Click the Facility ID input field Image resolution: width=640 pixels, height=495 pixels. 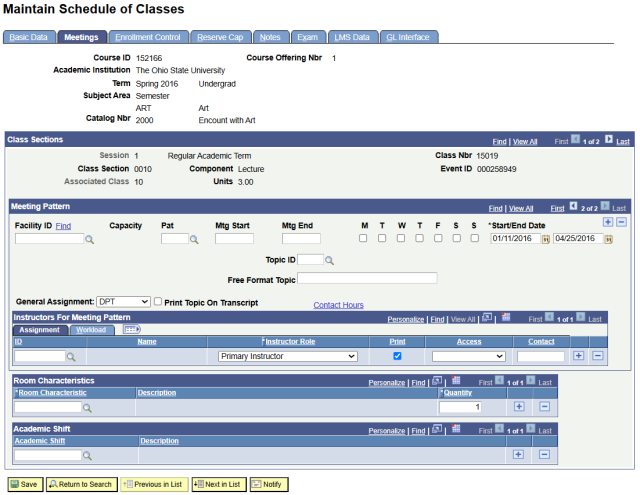49,239
